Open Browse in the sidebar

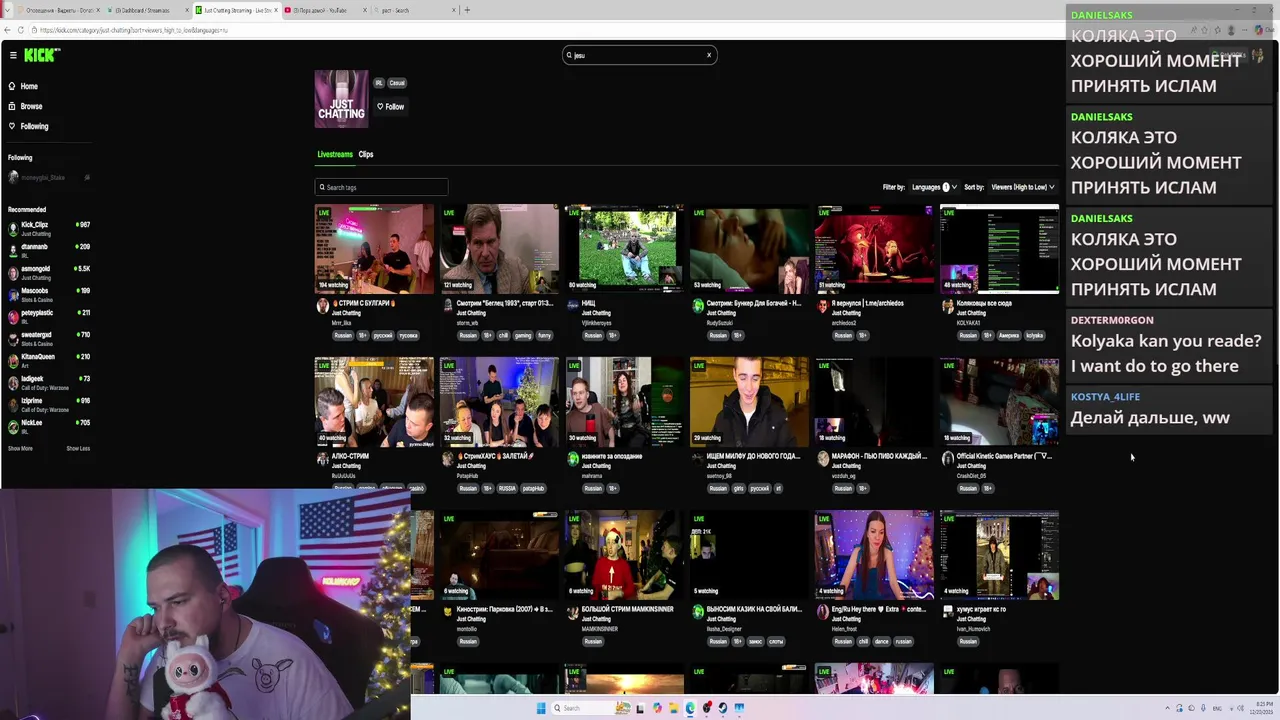[x=26, y=106]
